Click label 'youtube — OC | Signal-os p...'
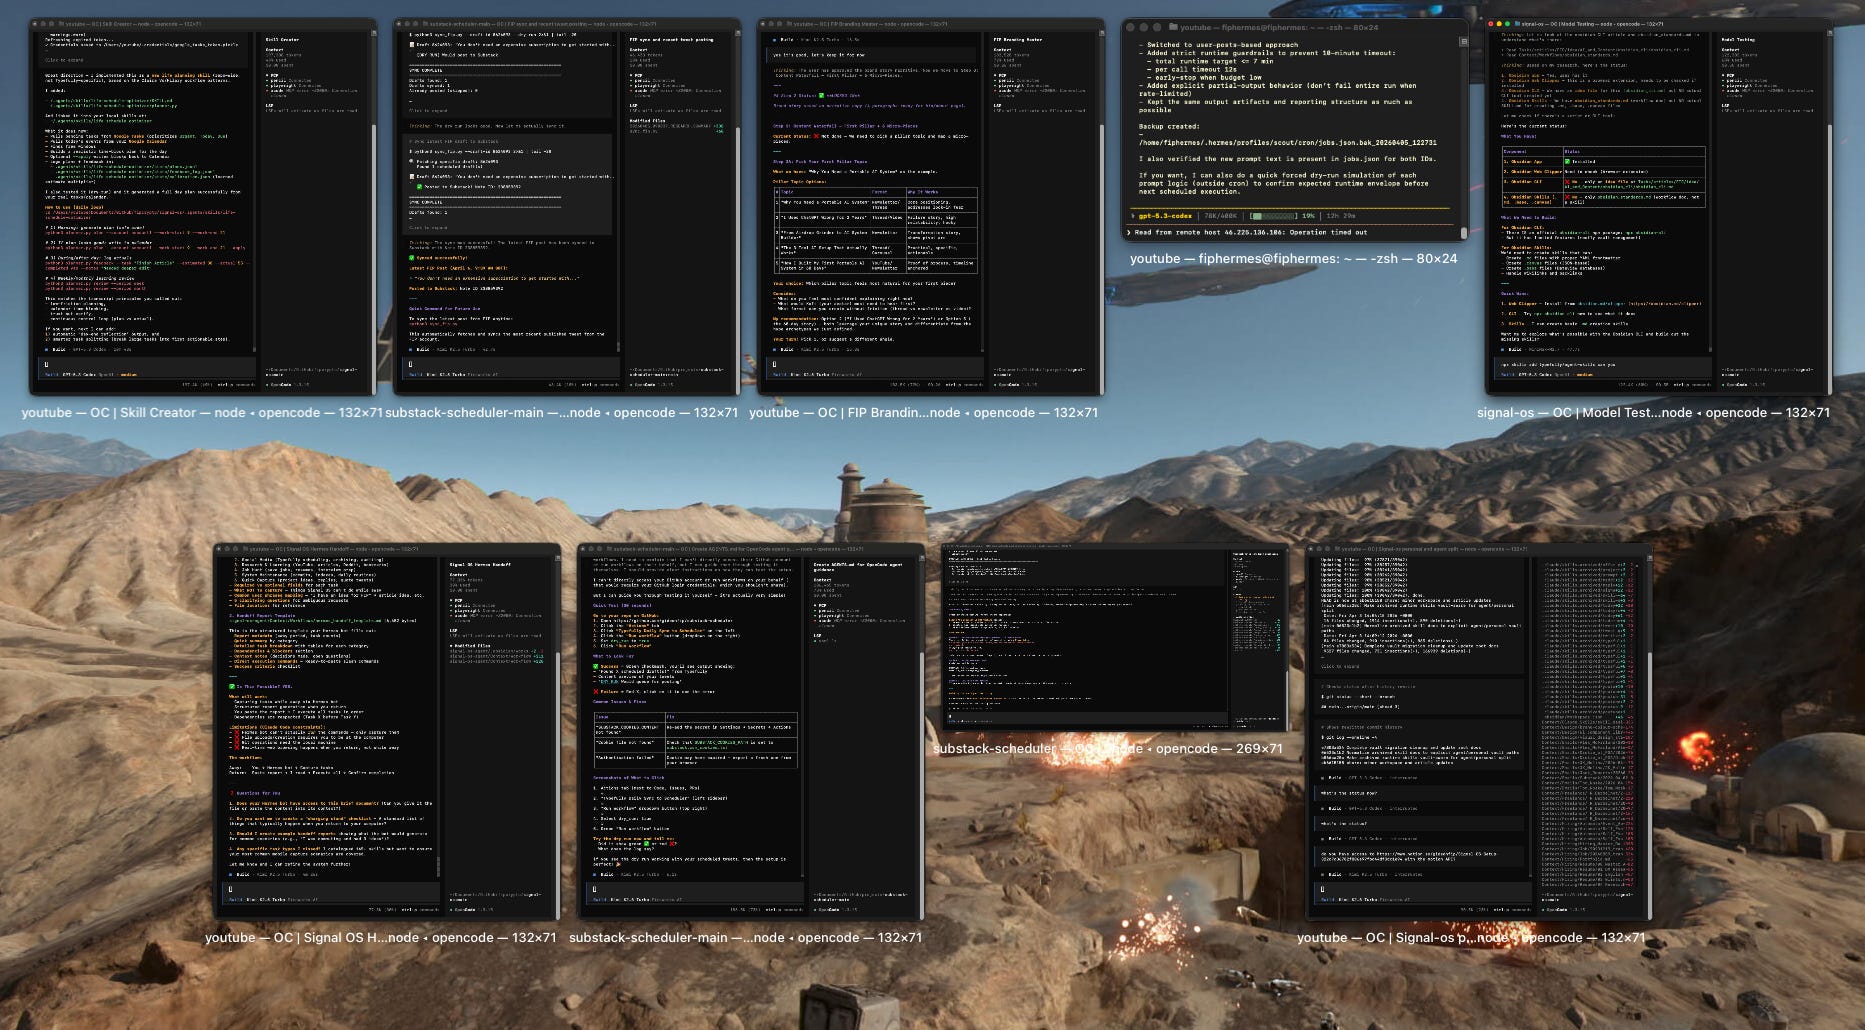1865x1030 pixels. point(1471,937)
